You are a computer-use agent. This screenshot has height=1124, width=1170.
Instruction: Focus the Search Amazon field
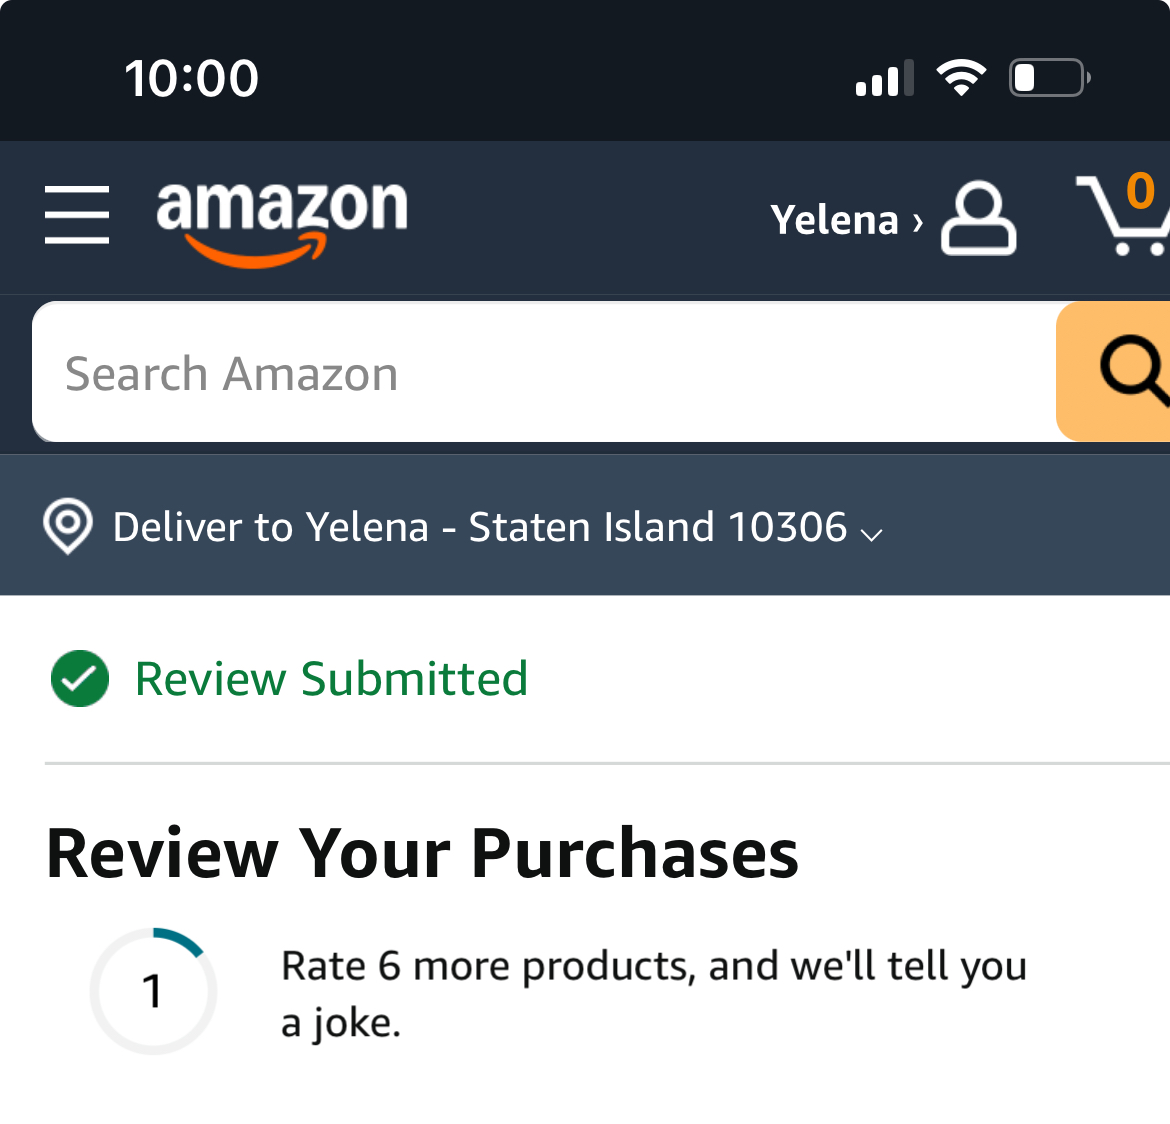pos(544,371)
